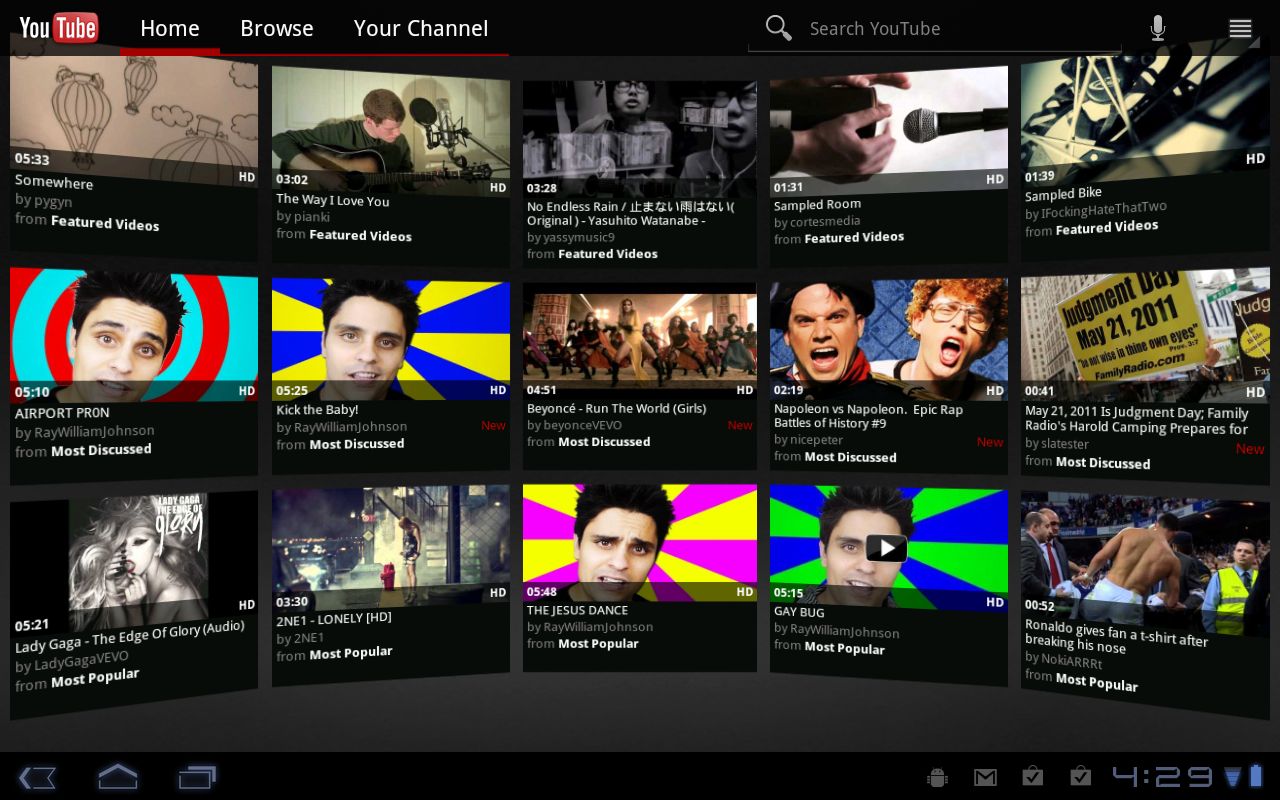The width and height of the screenshot is (1280, 800).
Task: Select uploader 'by beyonceVEVO'
Action: 574,425
